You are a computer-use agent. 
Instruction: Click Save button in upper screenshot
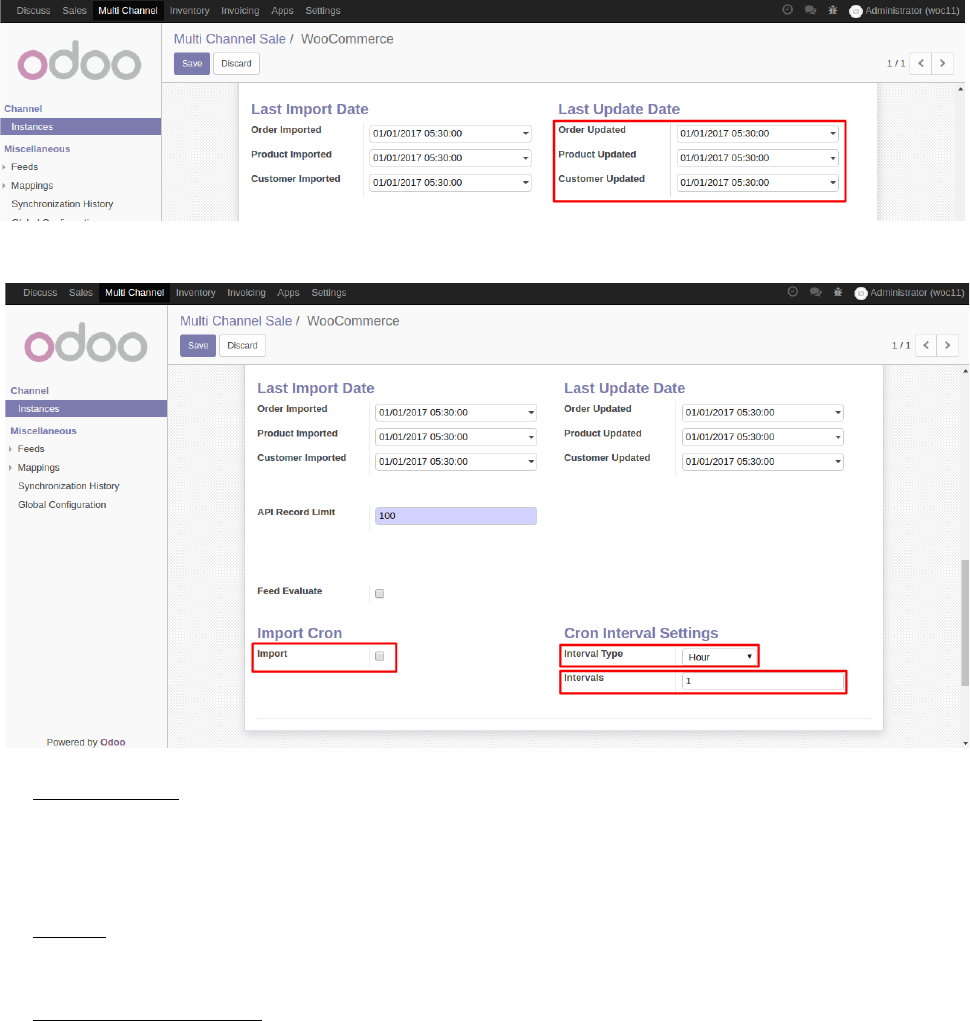coord(192,64)
